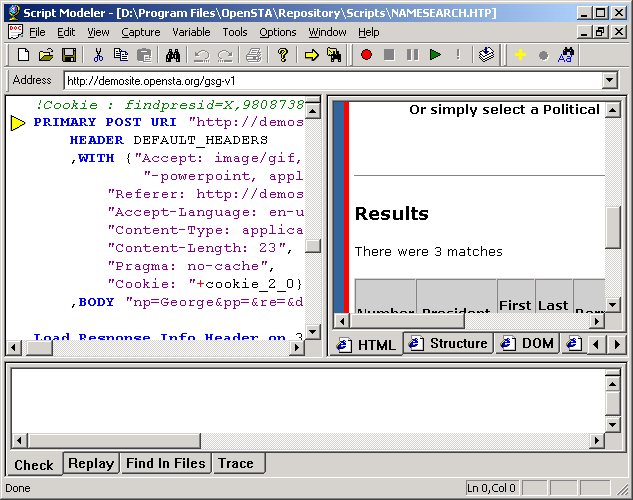This screenshot has width=633, height=500.
Task: Click the yellow question mark Help icon
Action: (283, 54)
